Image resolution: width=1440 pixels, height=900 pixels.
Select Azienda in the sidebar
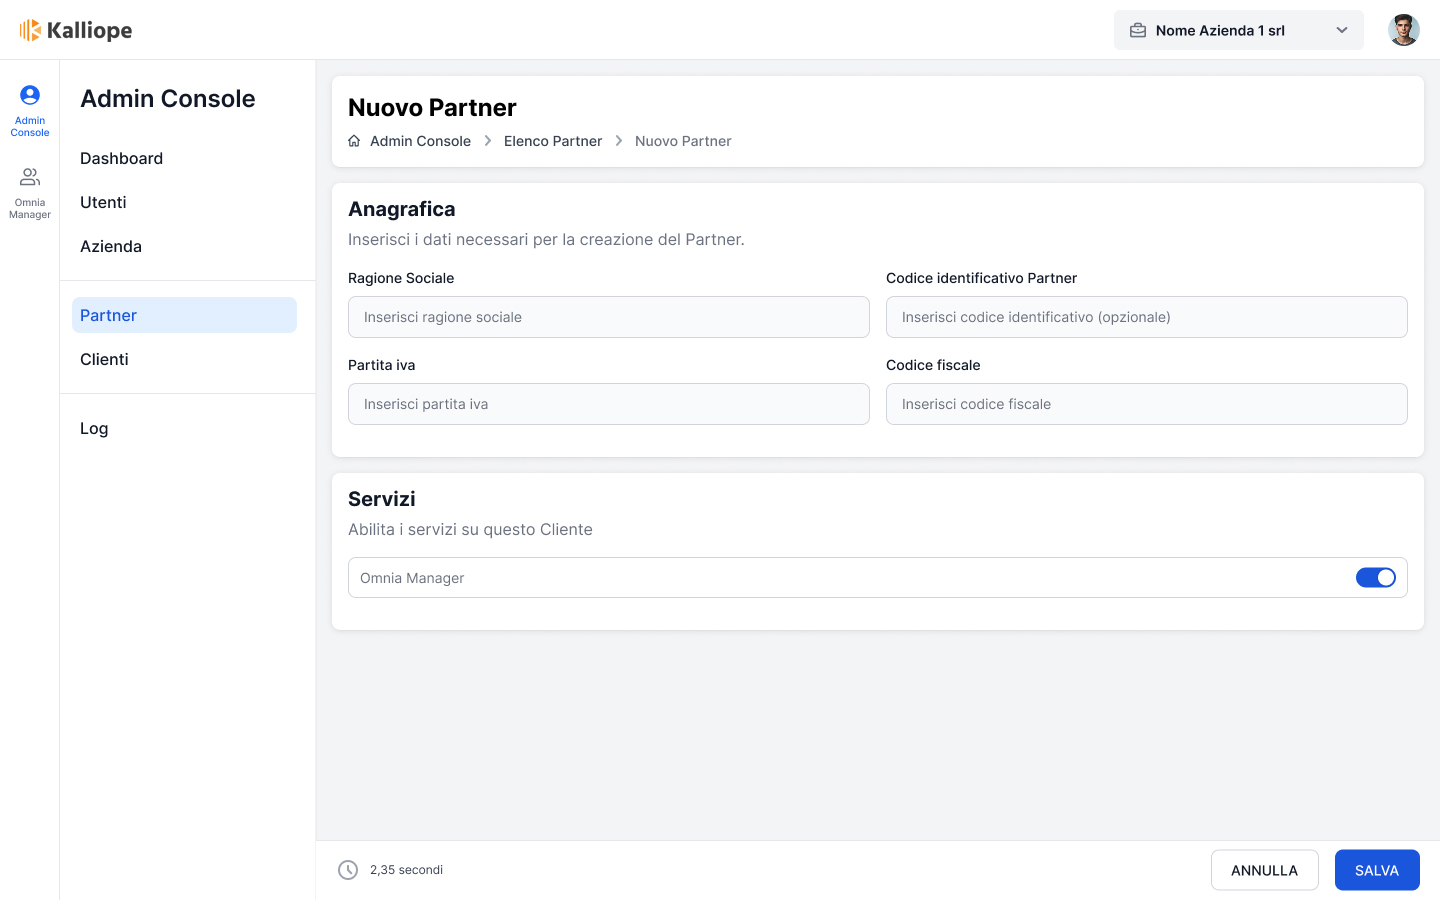[x=111, y=246]
